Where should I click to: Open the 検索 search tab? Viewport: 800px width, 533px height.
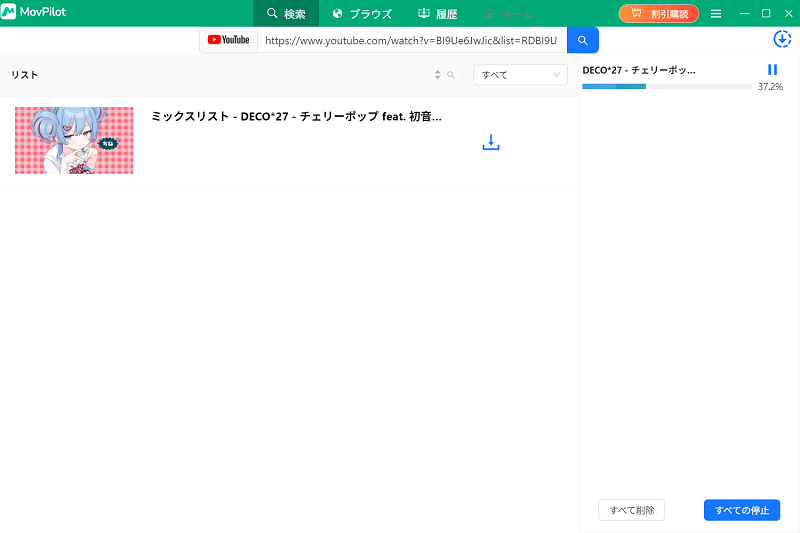pos(286,13)
